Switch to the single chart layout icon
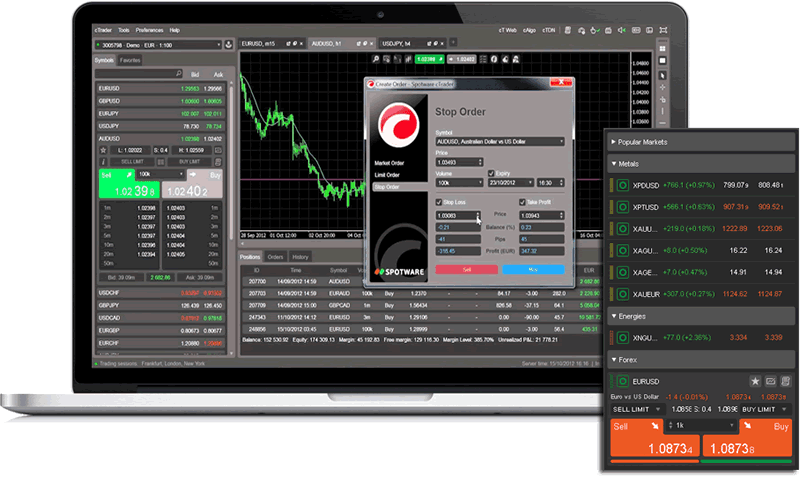Viewport: 800px width, 477px height. point(662,60)
